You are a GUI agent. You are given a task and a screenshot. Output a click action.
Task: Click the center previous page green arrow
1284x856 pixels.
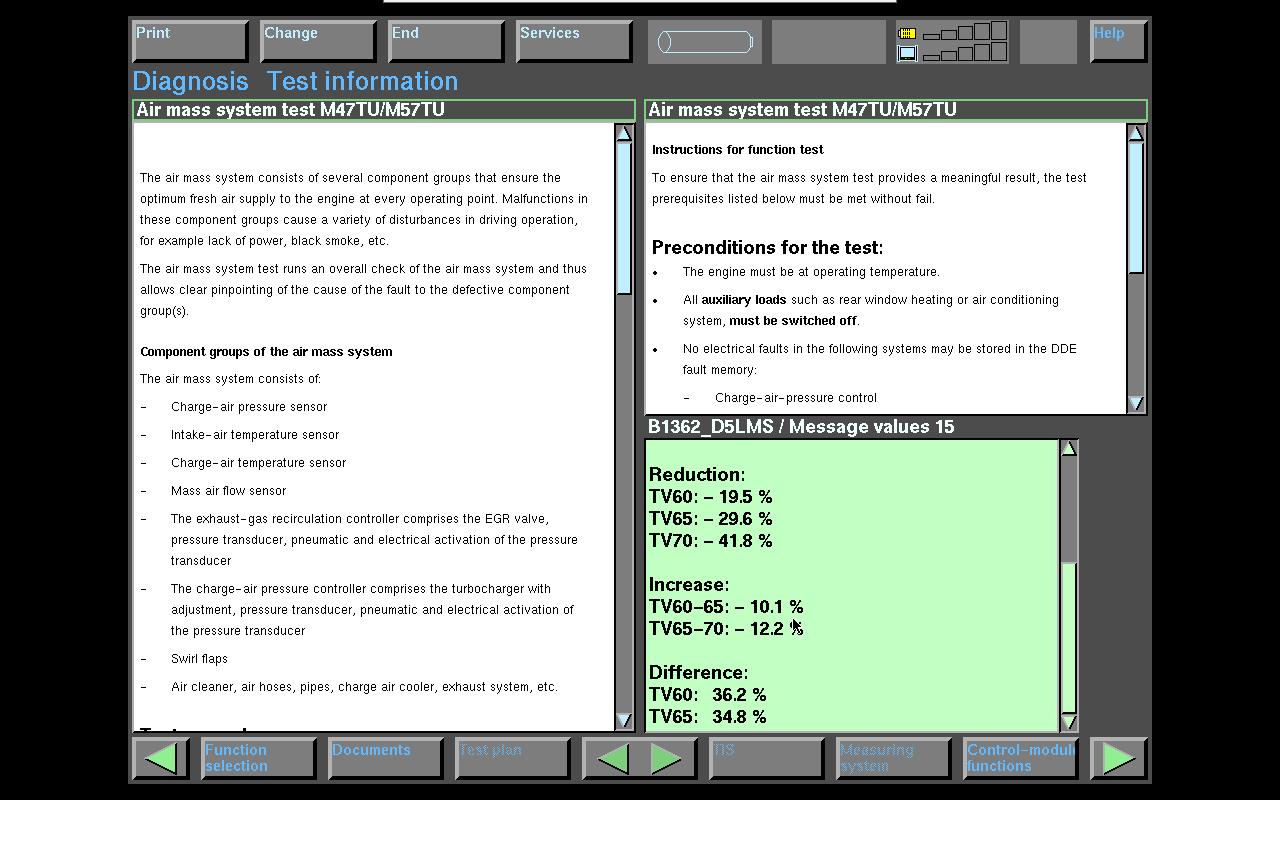coord(612,758)
